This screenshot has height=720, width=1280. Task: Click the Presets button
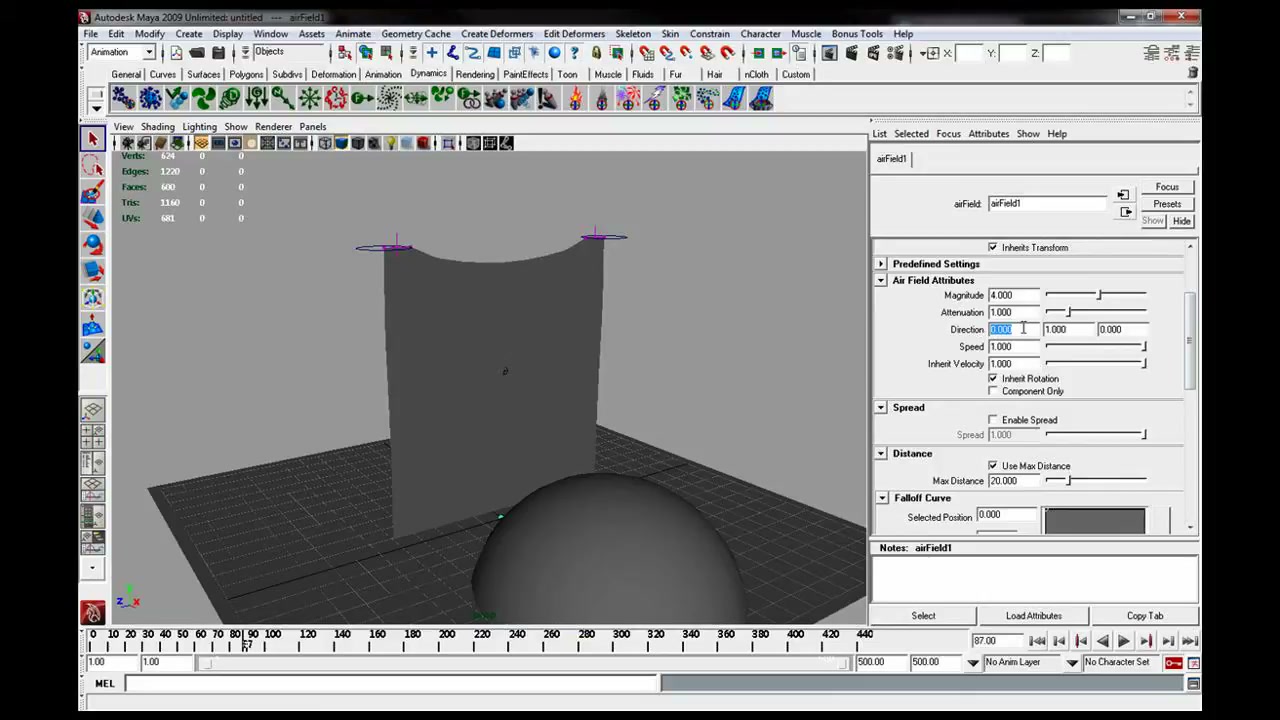[x=1167, y=204]
